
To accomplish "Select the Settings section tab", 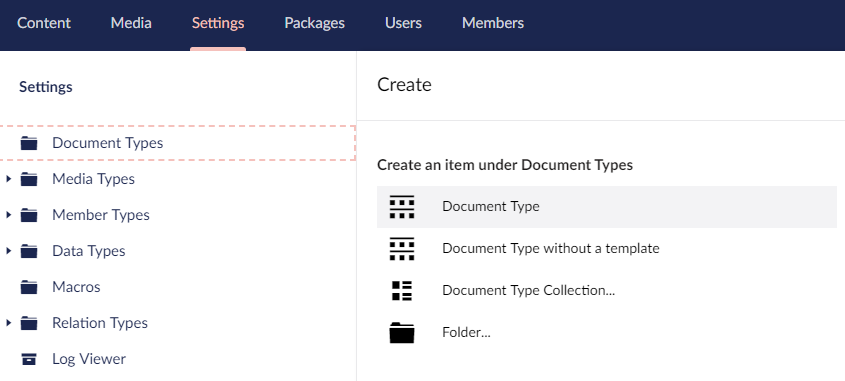I will tap(218, 23).
